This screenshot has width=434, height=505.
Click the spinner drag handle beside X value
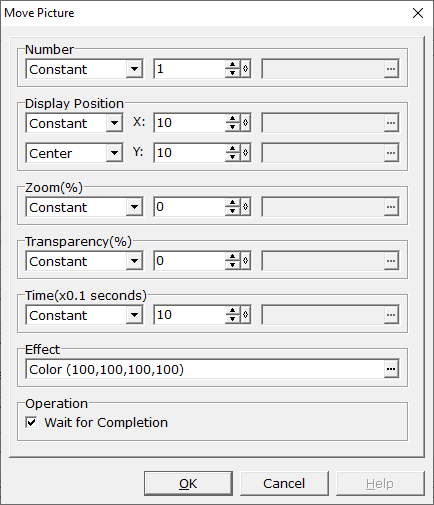pyautogui.click(x=246, y=123)
